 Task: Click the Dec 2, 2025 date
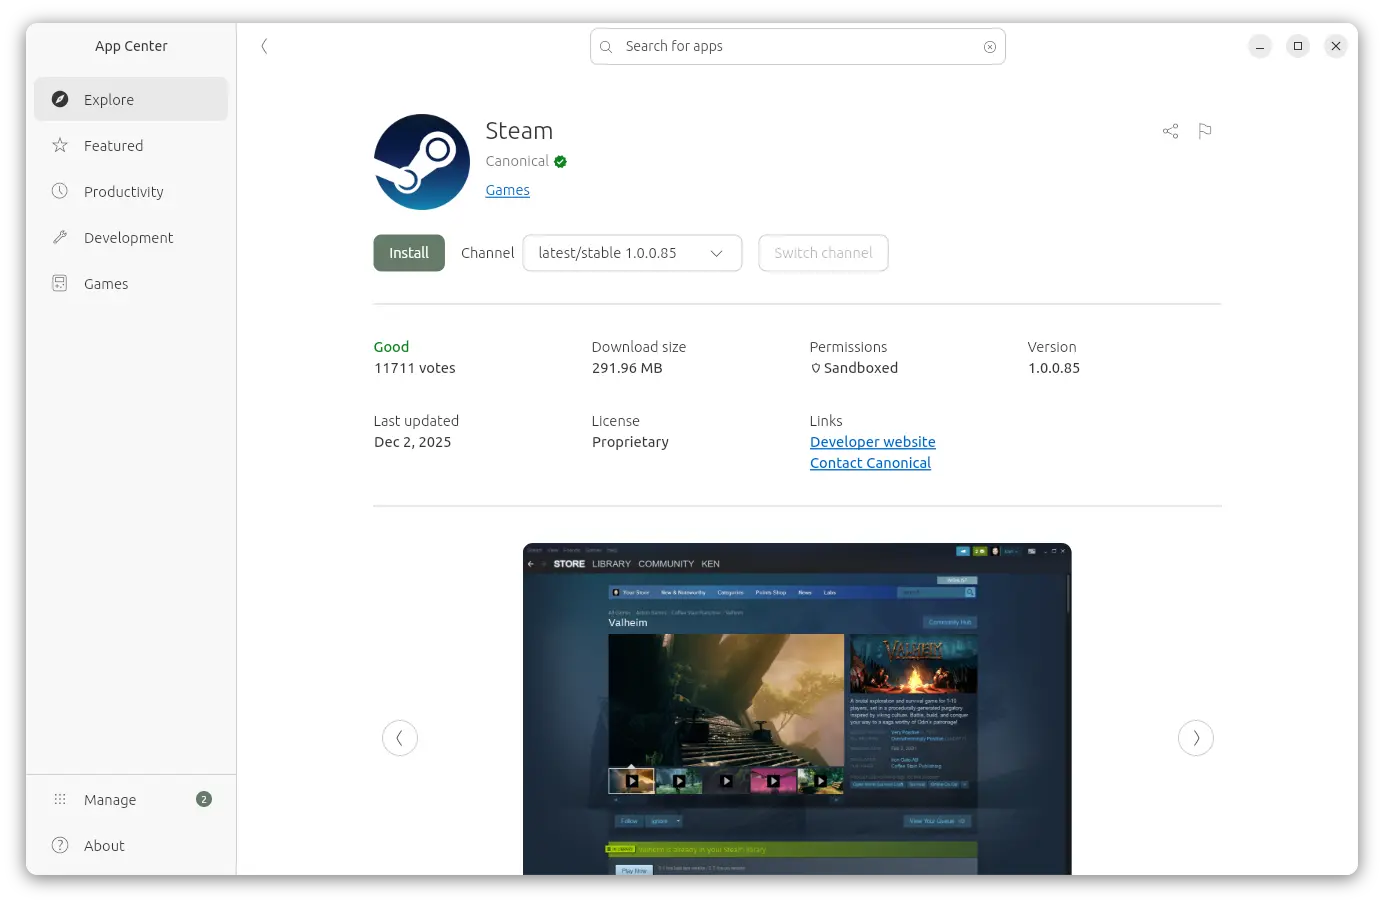coord(413,442)
